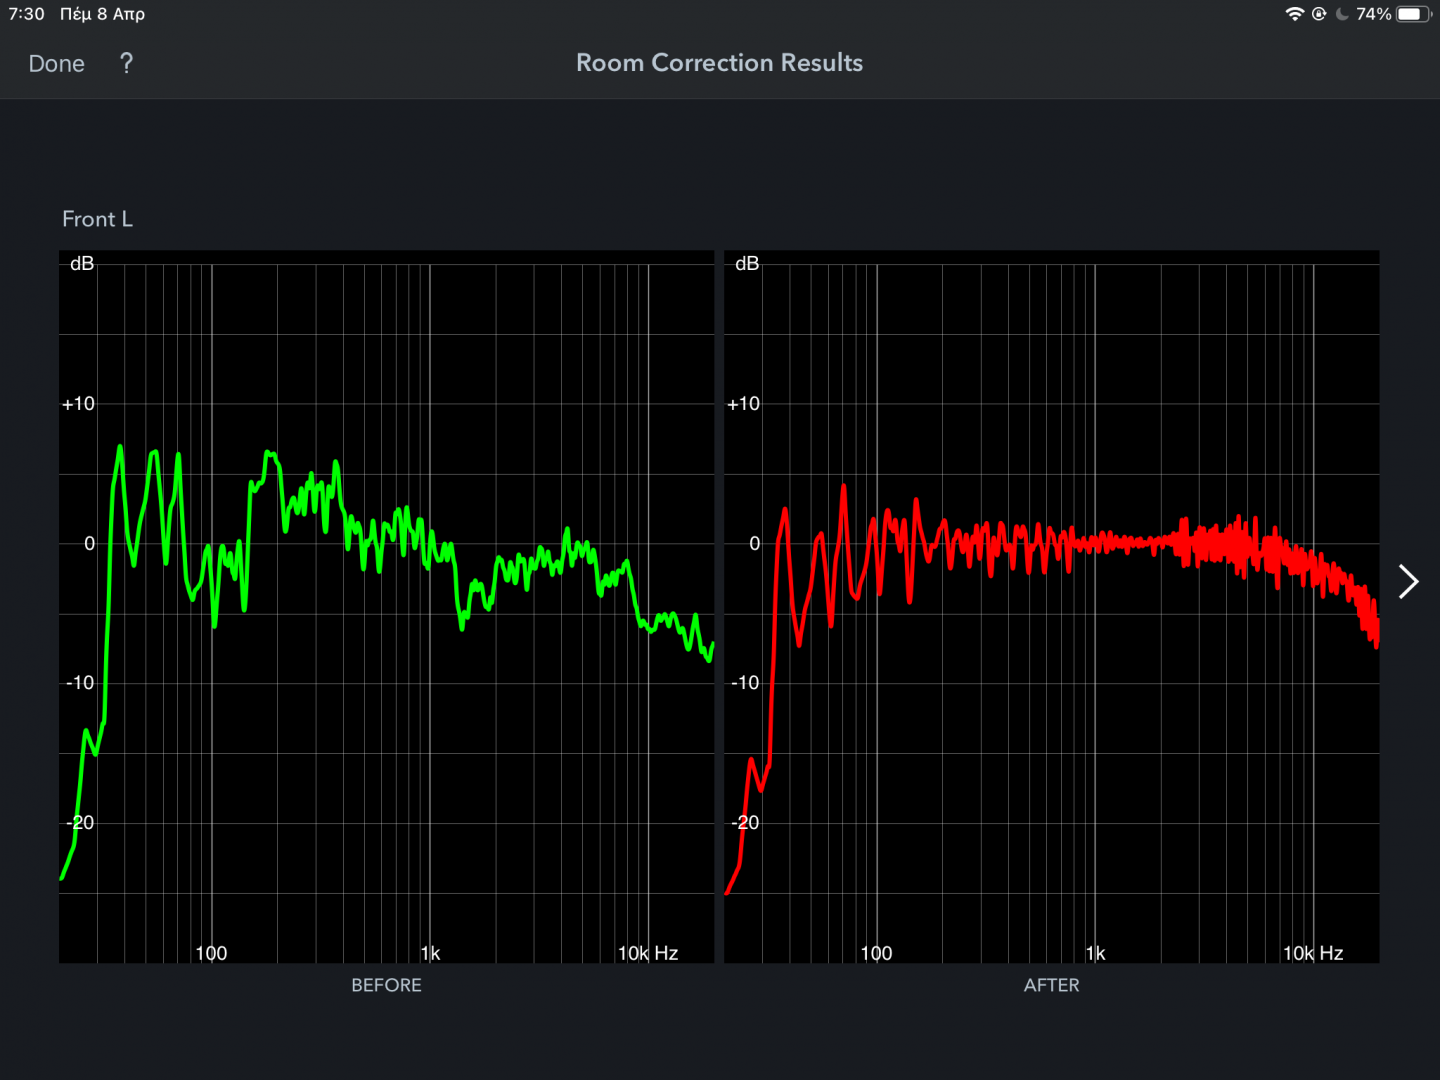The width and height of the screenshot is (1440, 1080).
Task: Open help with the question mark icon
Action: (126, 64)
